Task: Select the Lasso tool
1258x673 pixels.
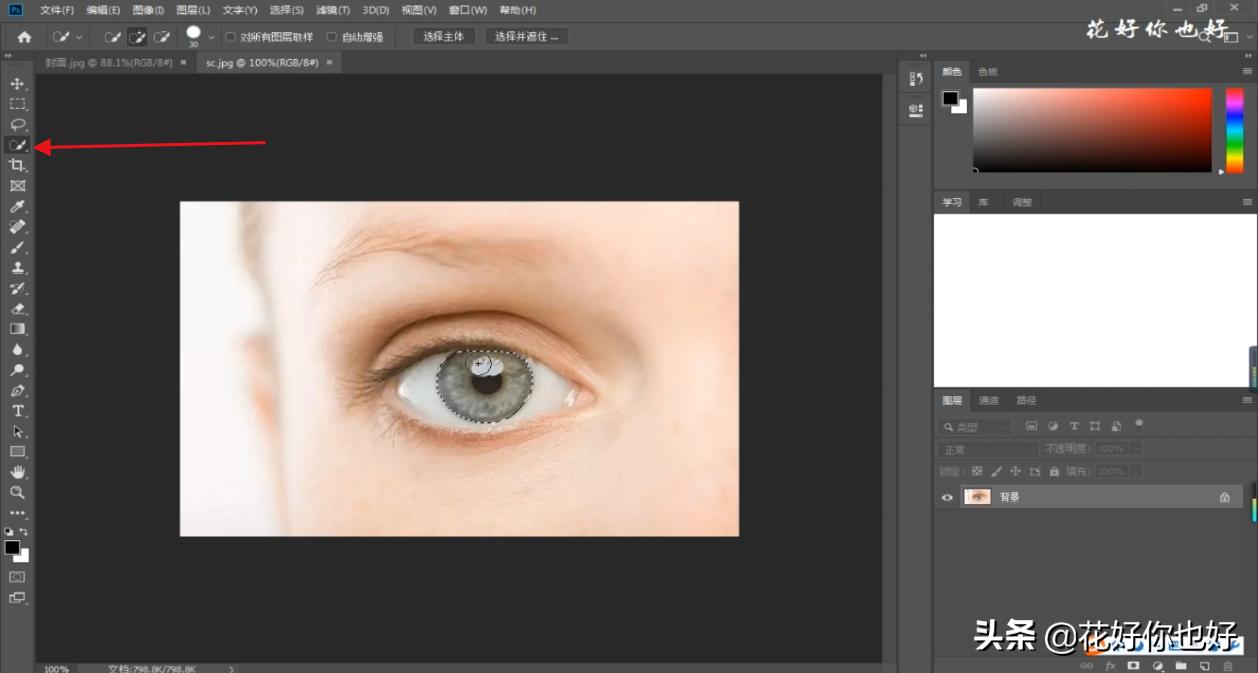Action: coord(17,125)
